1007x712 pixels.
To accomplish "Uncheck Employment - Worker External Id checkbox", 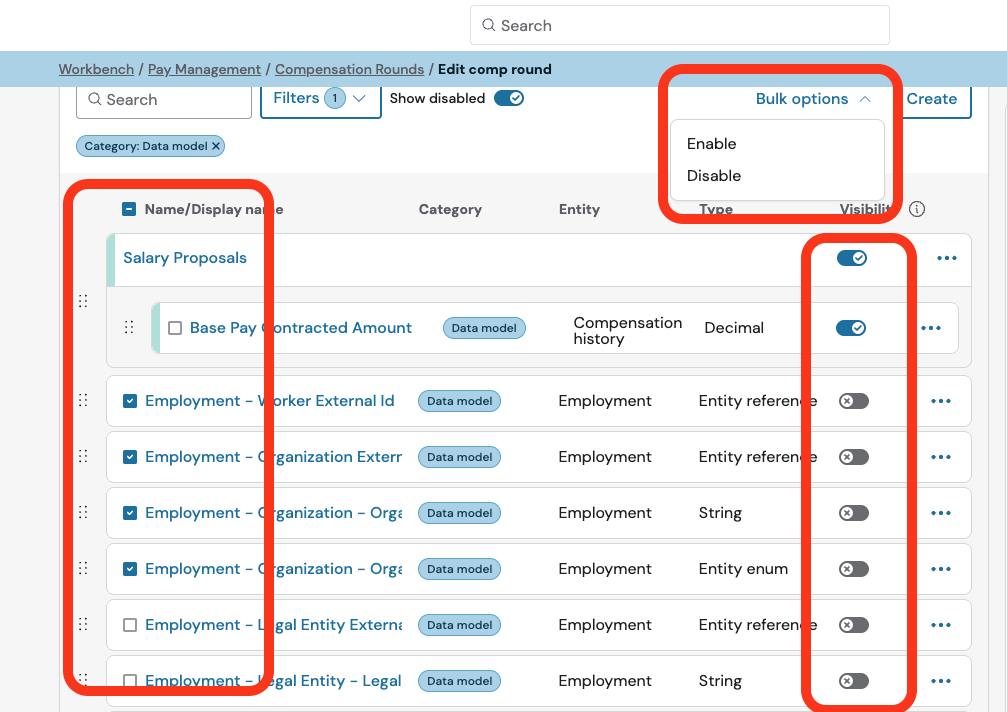I will (x=129, y=401).
